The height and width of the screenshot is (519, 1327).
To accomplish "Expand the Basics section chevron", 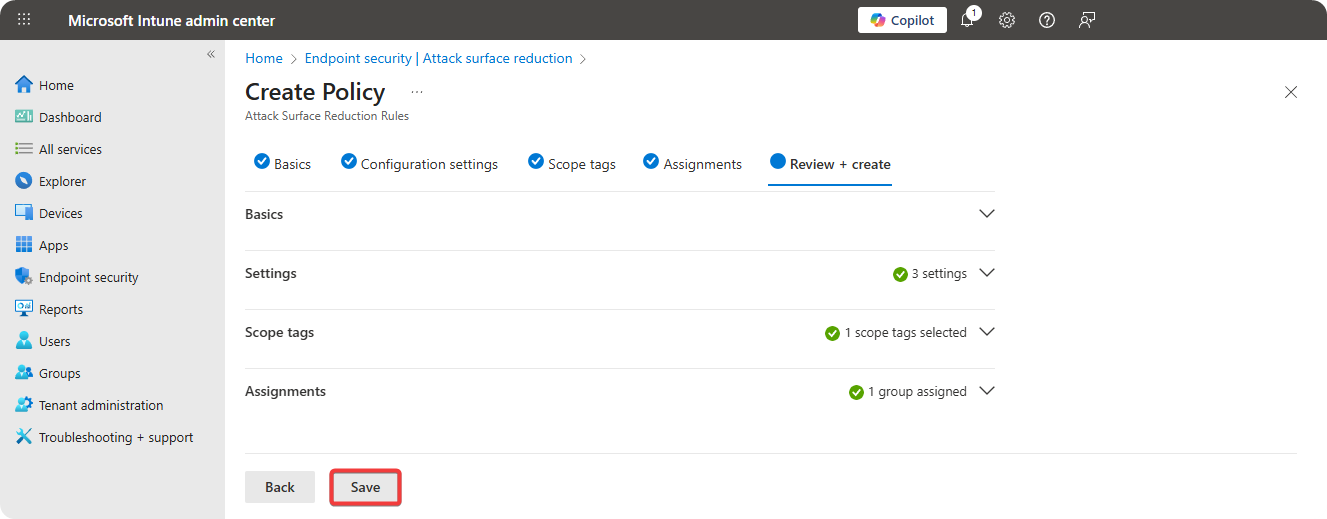I will (x=987, y=214).
